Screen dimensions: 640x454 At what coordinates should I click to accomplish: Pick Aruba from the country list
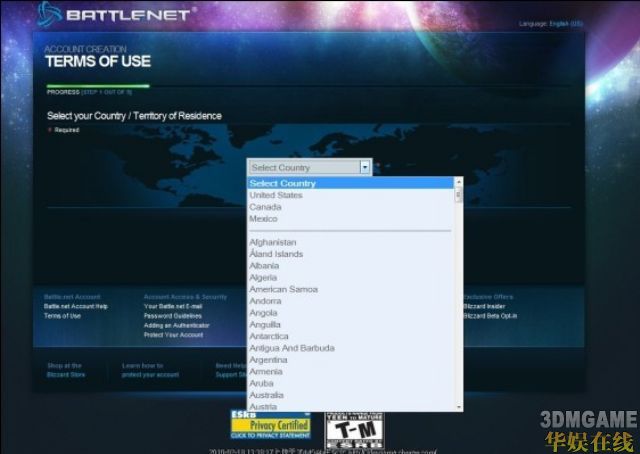point(350,383)
